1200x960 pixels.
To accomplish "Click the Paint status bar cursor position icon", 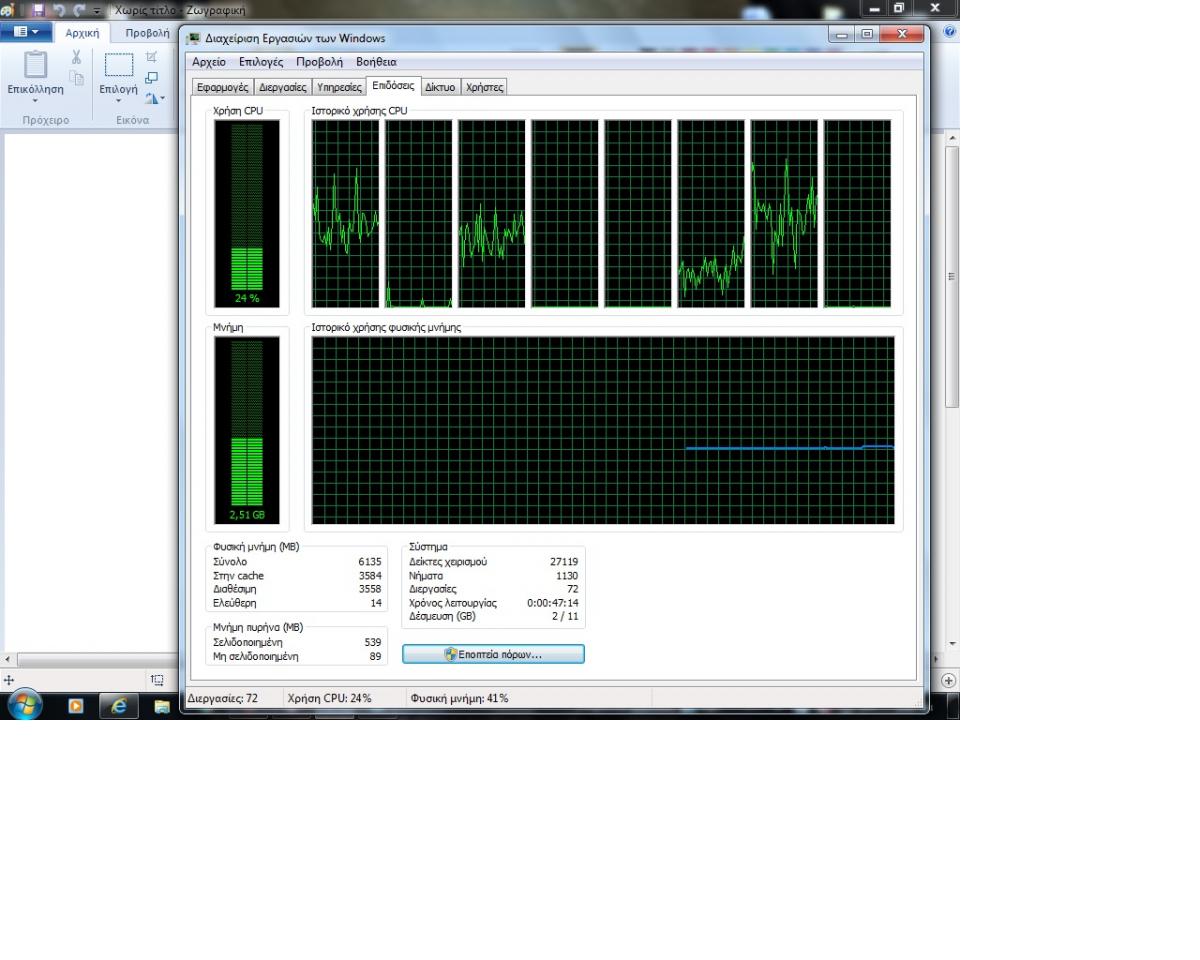I will [x=9, y=680].
